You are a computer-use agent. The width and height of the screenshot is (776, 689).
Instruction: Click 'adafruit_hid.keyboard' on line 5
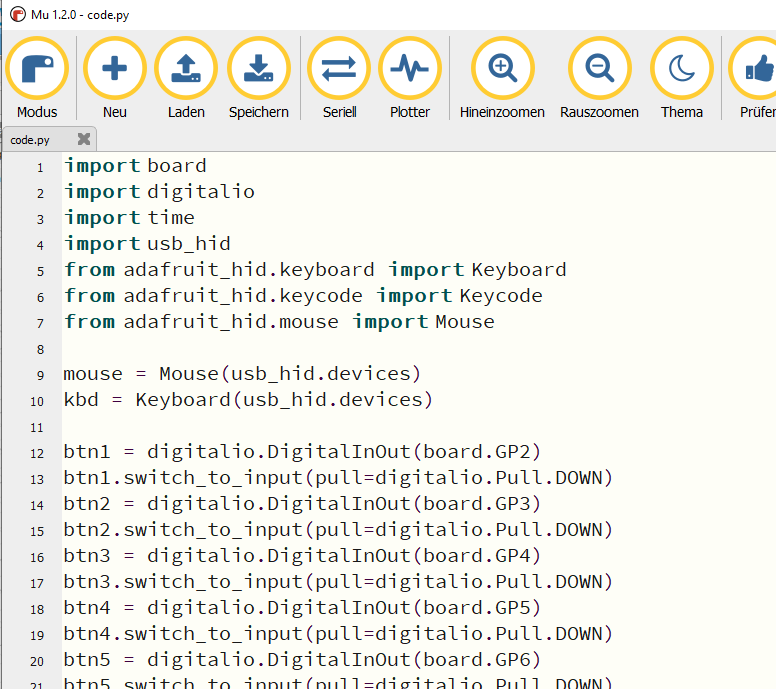(x=249, y=270)
